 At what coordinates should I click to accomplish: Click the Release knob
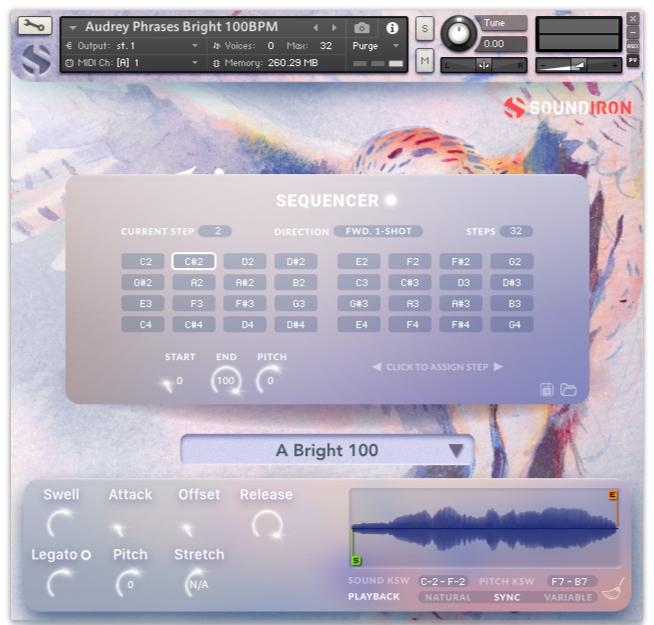point(267,524)
